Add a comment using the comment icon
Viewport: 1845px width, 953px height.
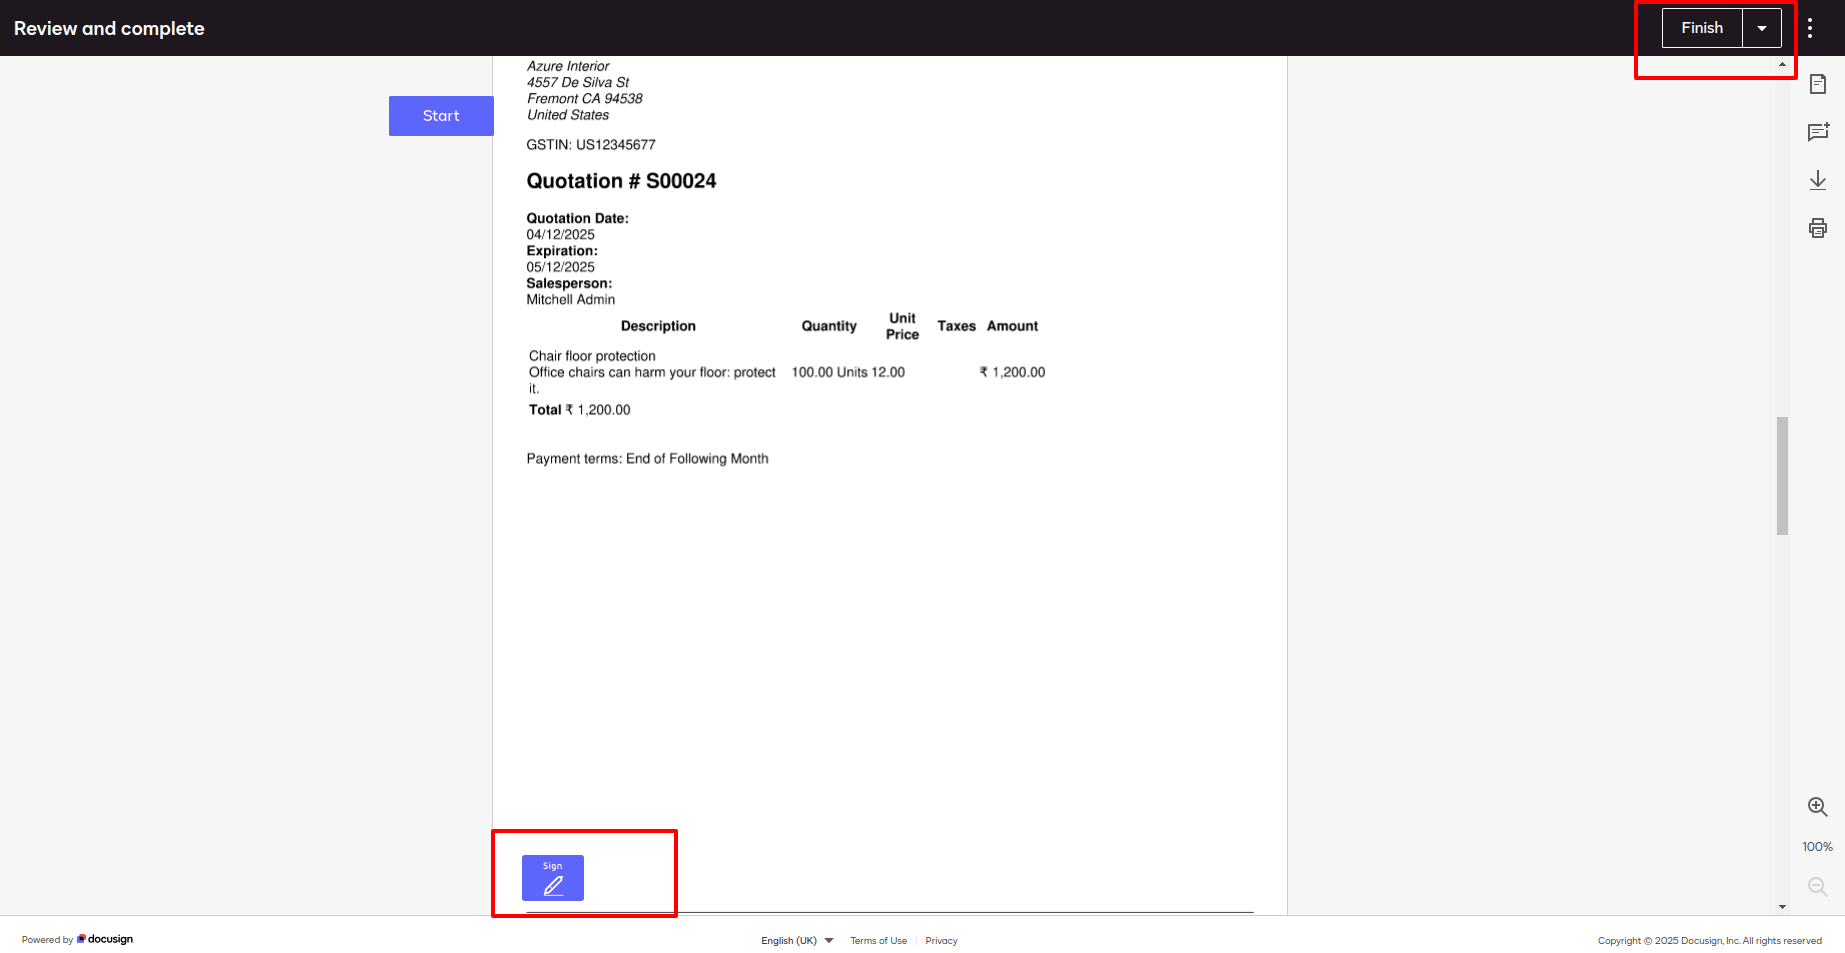1818,132
